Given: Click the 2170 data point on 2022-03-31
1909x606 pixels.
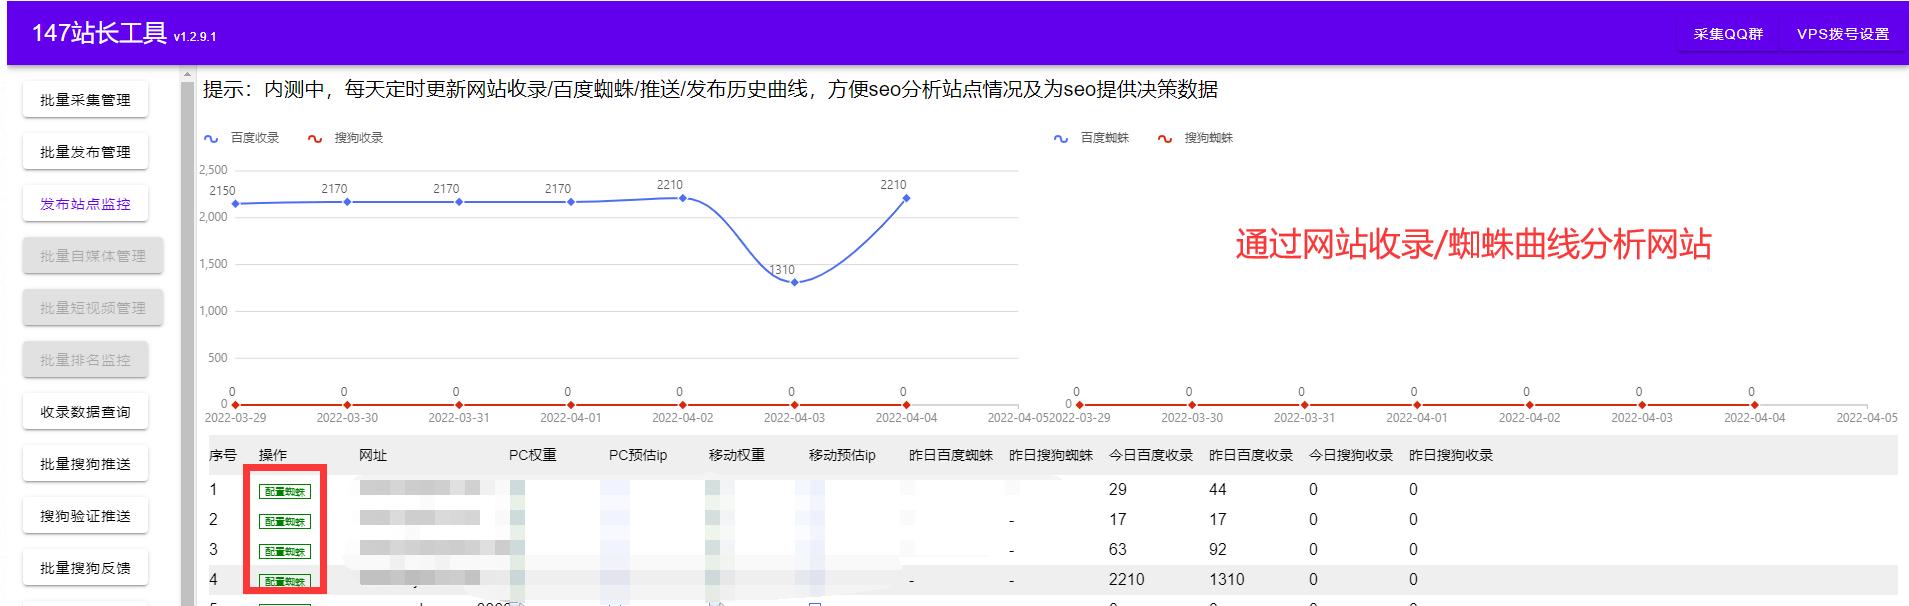Looking at the screenshot, I should pos(459,202).
